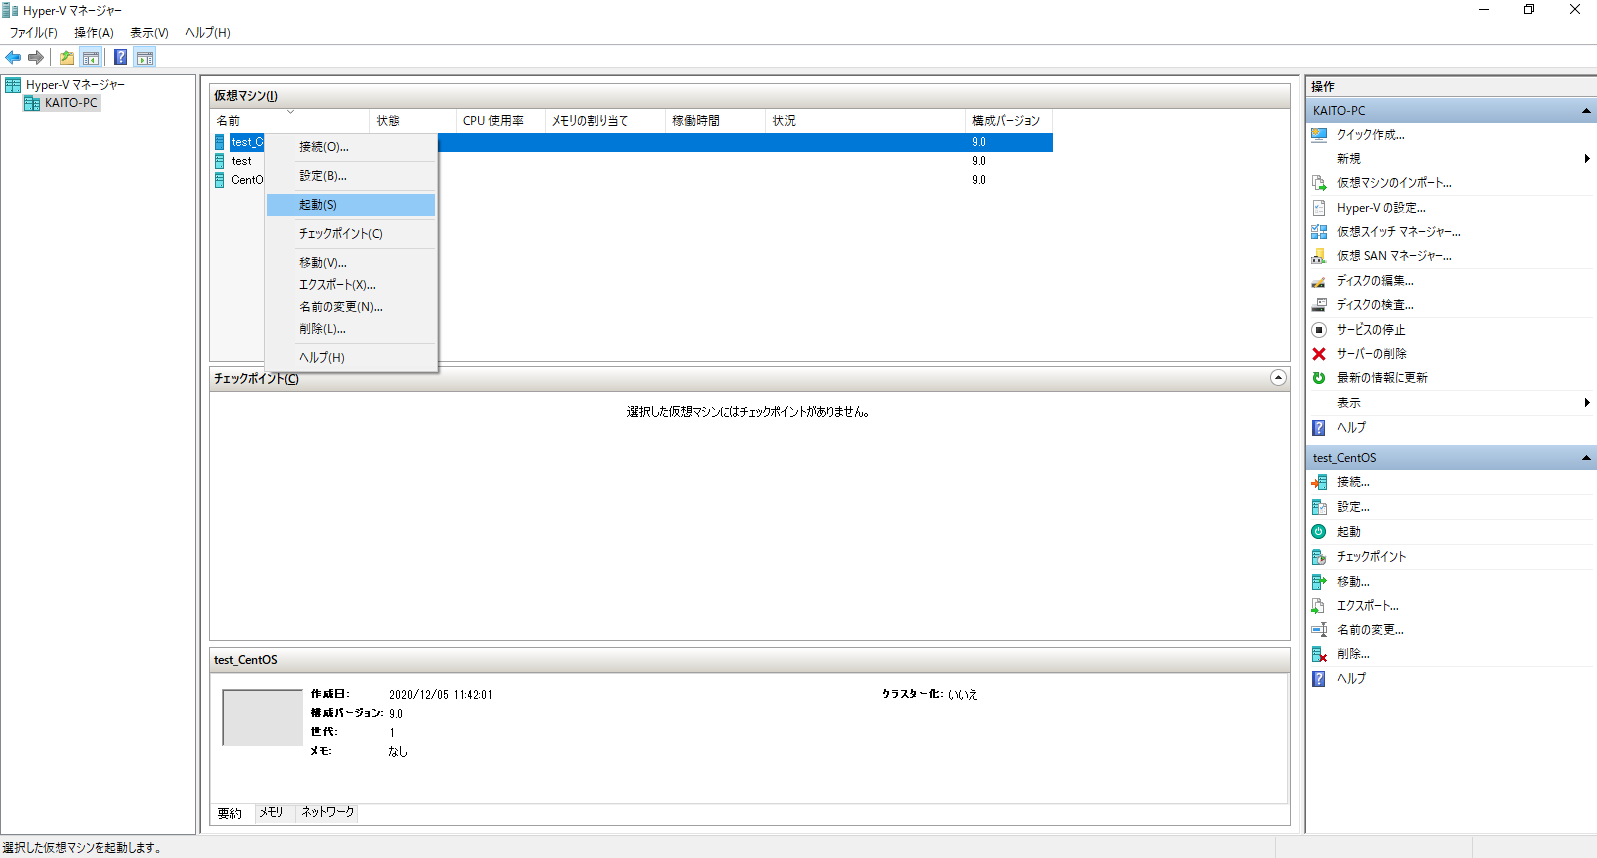Open Hyper-V の設定 in the Actions pane
Image resolution: width=1597 pixels, height=858 pixels.
[1381, 208]
